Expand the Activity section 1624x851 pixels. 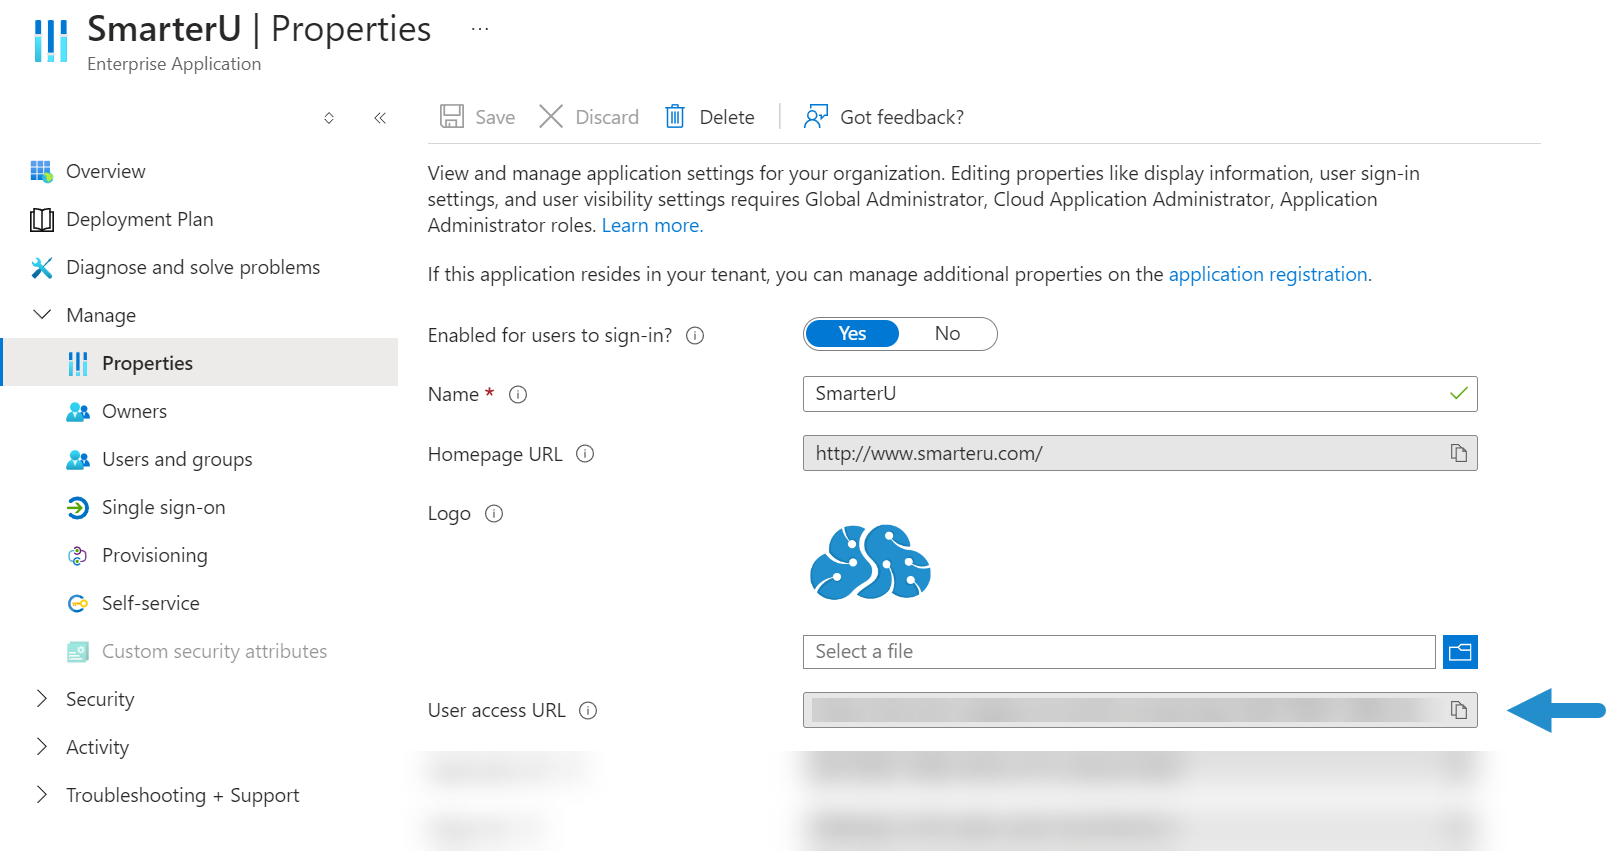pyautogui.click(x=42, y=747)
